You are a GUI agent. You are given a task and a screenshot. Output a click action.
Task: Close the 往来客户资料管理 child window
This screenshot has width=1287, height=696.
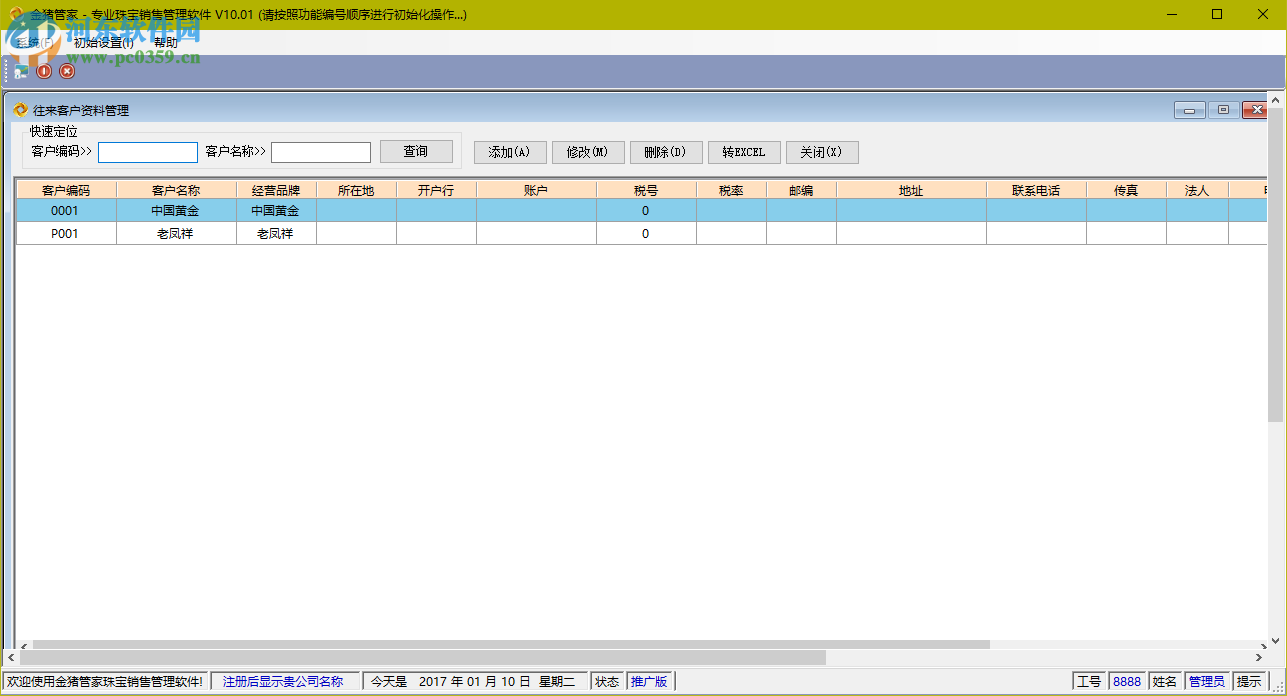tap(1256, 110)
